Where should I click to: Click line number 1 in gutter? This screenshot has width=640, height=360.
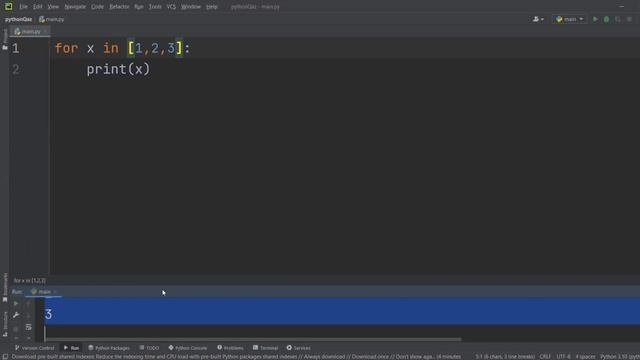(x=16, y=49)
